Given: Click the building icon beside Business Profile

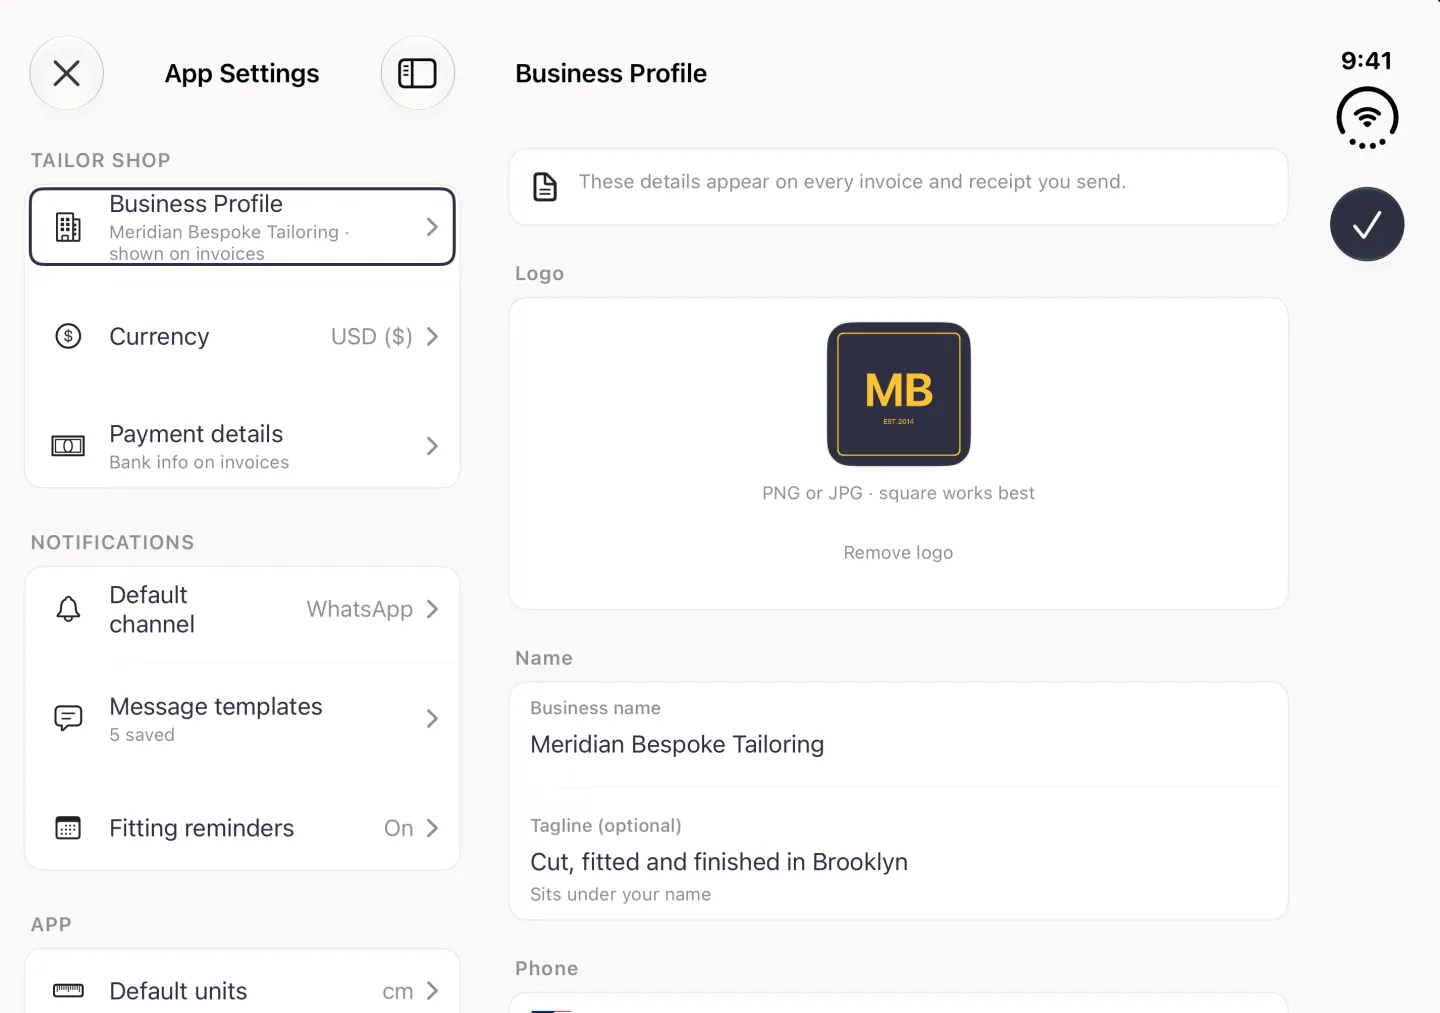Looking at the screenshot, I should tap(68, 227).
